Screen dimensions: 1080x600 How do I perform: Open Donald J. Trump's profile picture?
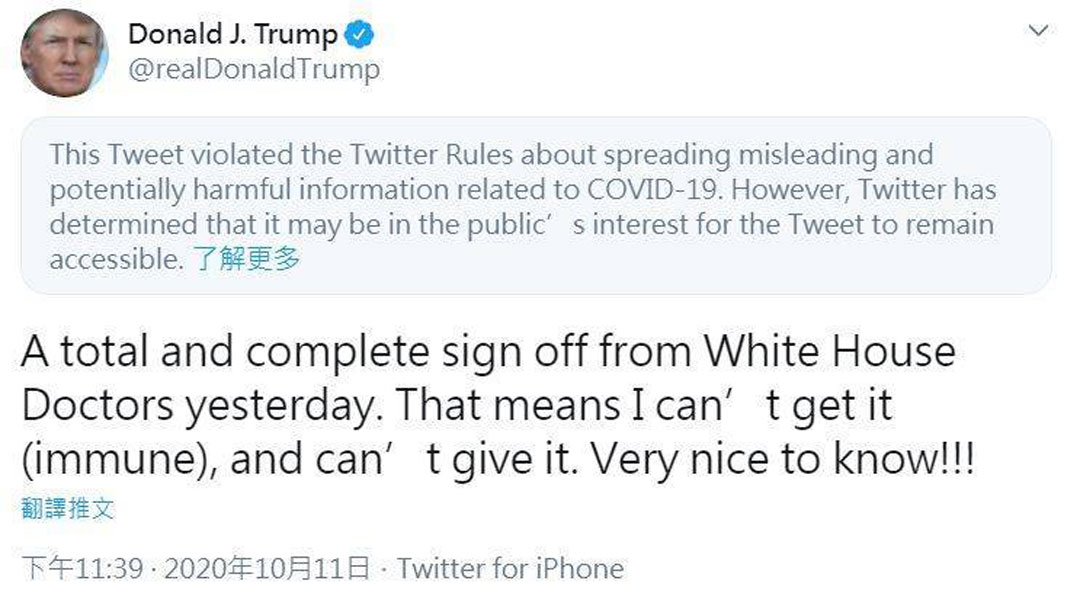pos(64,53)
